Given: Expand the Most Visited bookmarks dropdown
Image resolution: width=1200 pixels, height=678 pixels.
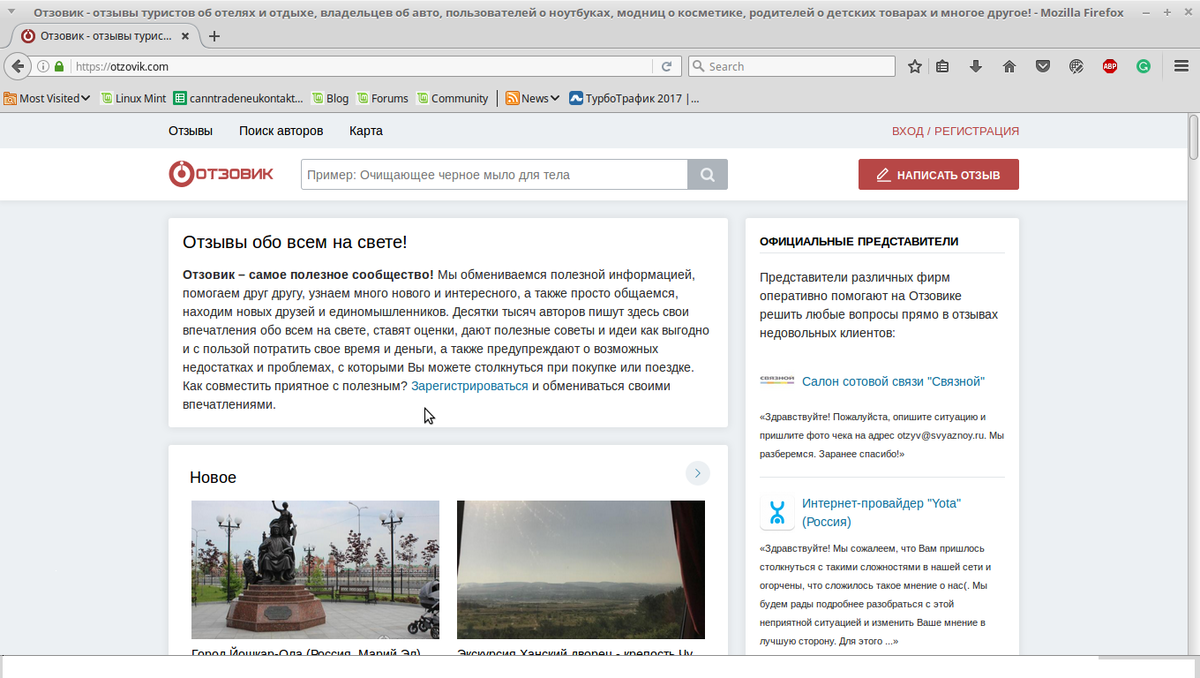Looking at the screenshot, I should [x=46, y=98].
